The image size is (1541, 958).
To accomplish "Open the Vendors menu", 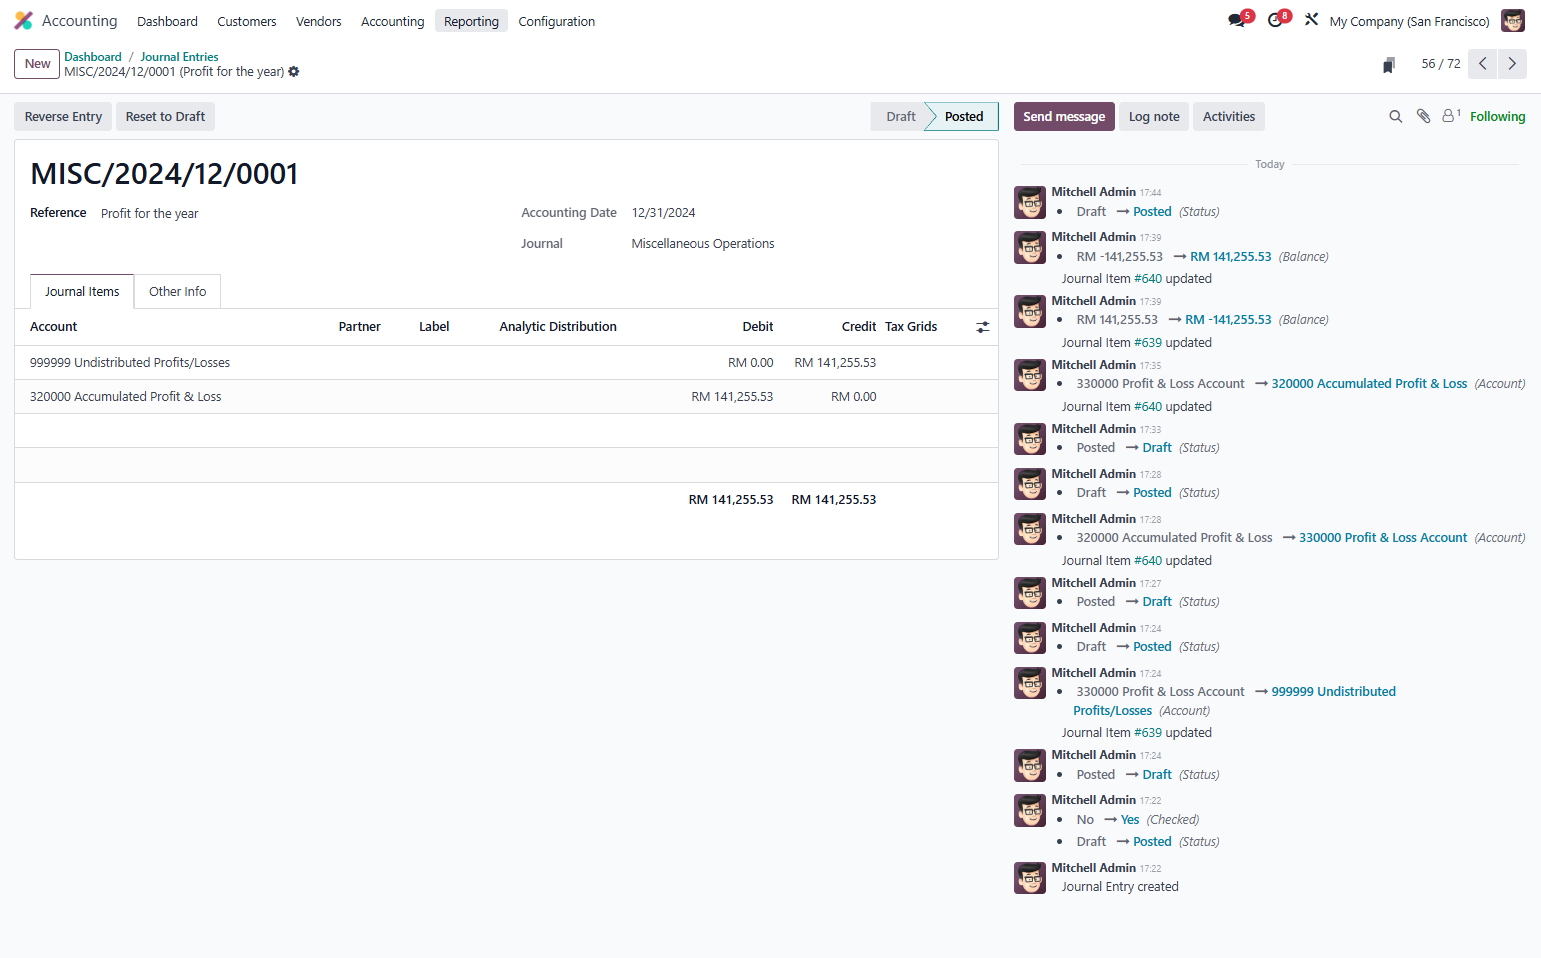I will (319, 21).
